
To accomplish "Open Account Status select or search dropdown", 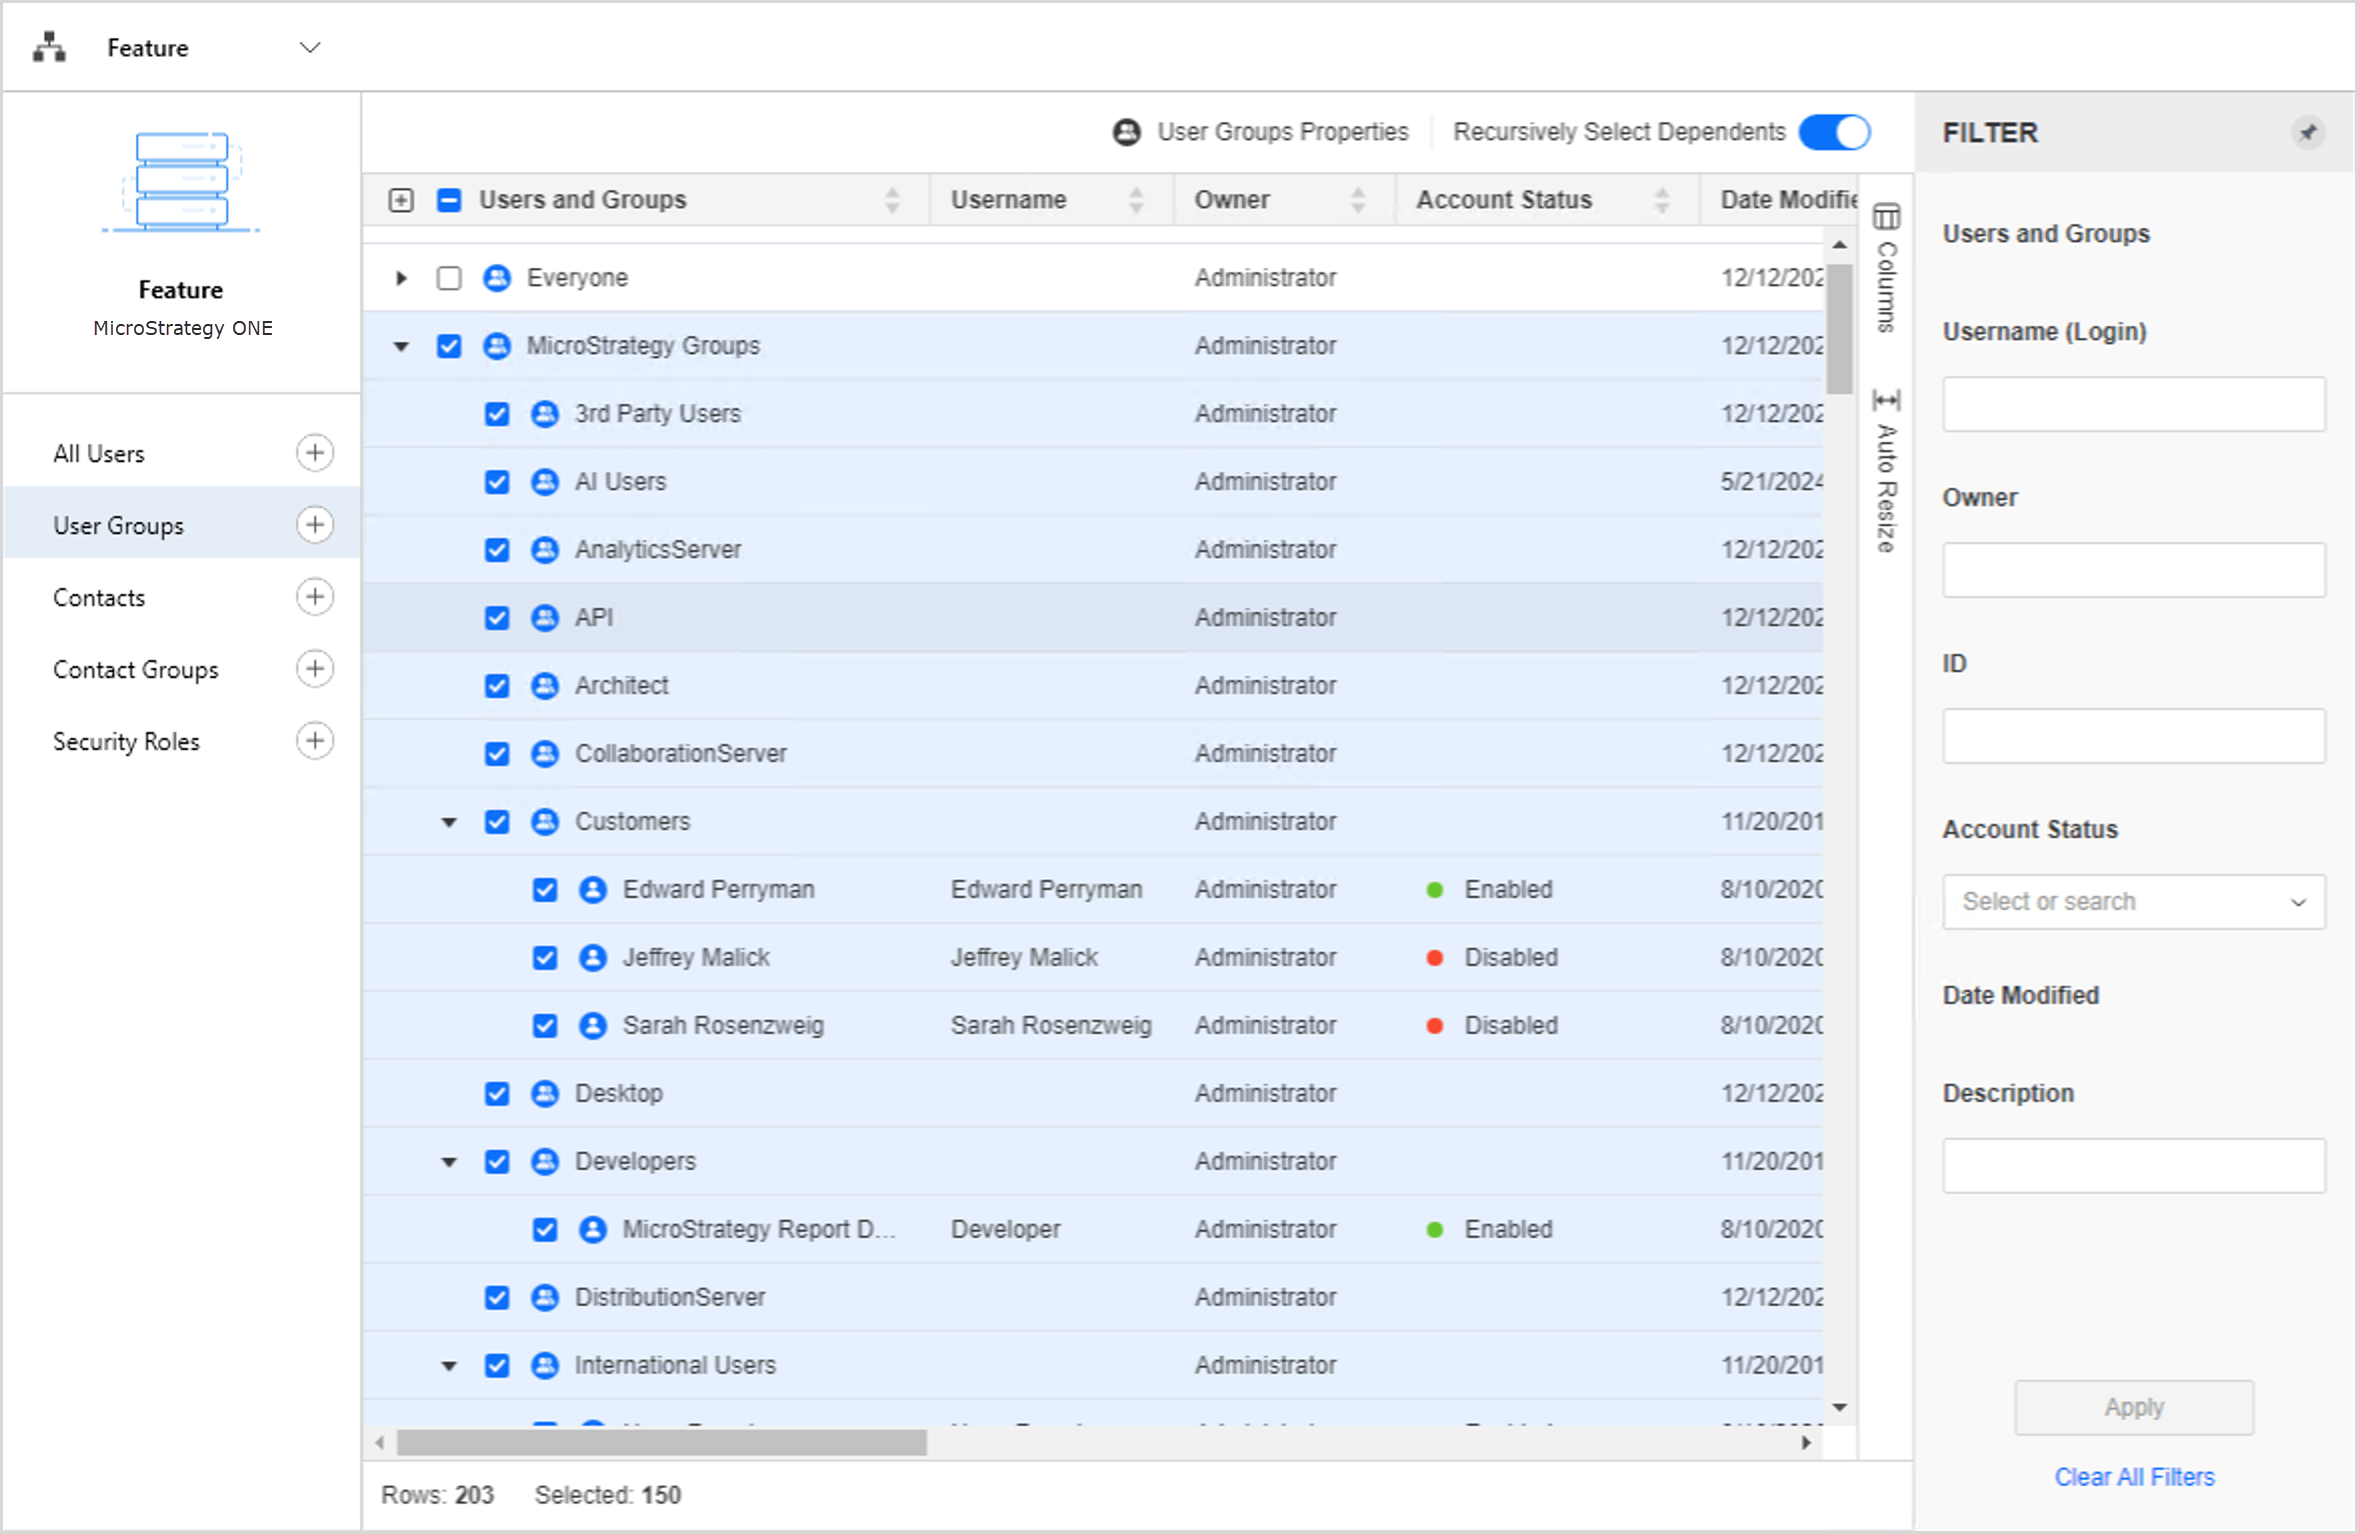I will pyautogui.click(x=2133, y=902).
